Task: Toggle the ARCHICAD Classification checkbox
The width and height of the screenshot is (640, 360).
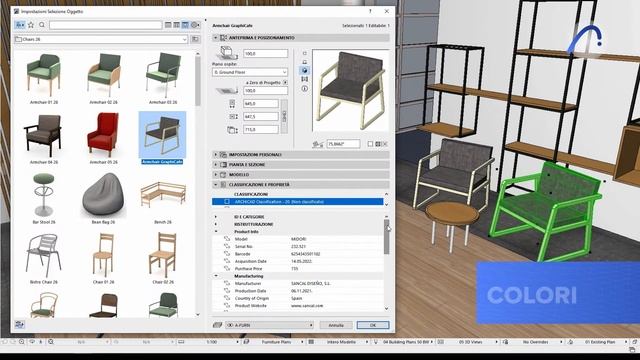Action: pyautogui.click(x=227, y=202)
